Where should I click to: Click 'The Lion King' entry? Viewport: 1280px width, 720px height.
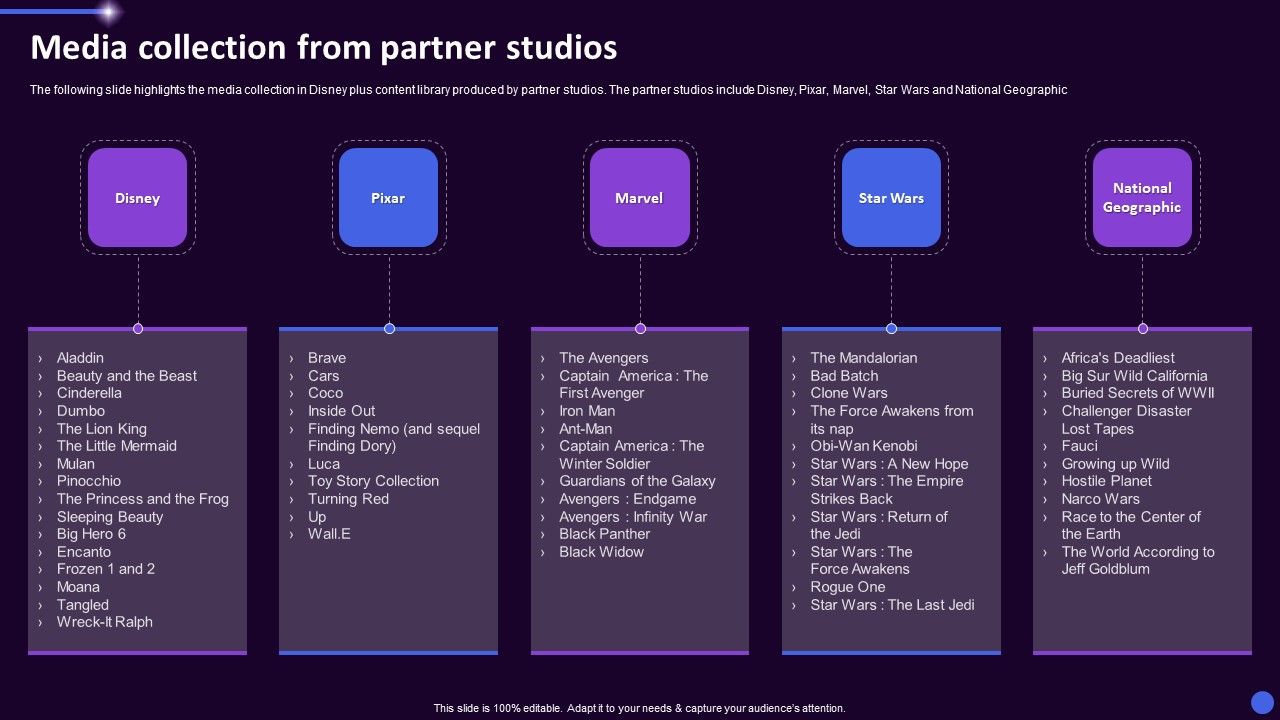click(102, 429)
